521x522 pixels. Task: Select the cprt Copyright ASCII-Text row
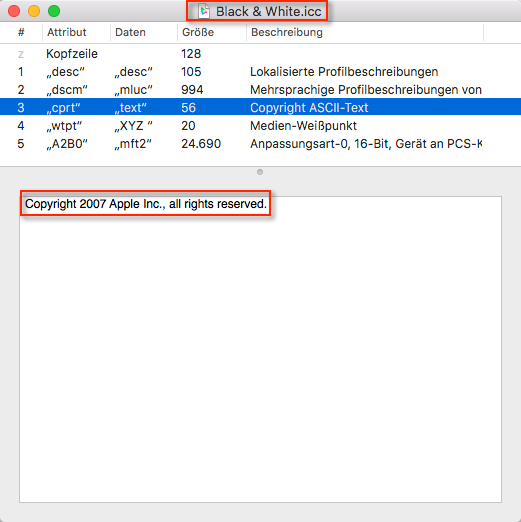click(260, 107)
